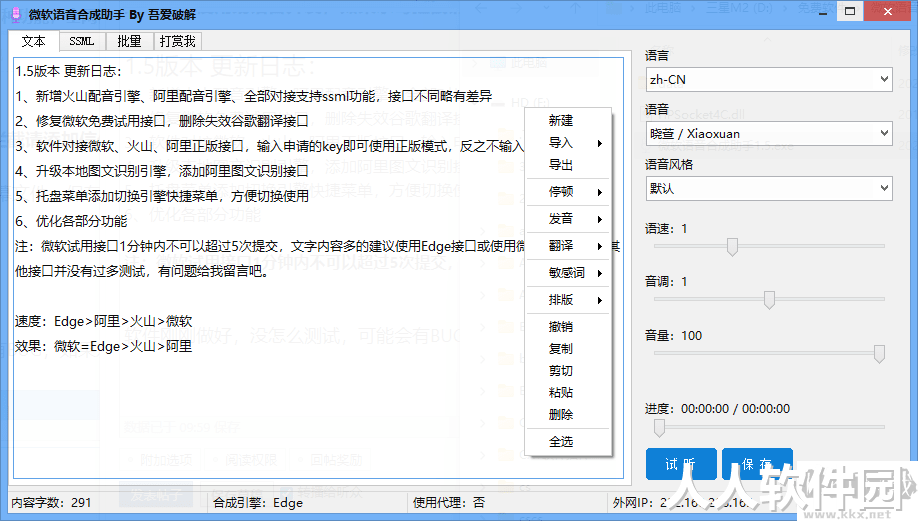
Task: Adjust the 音量 volume slider handle
Action: click(x=879, y=354)
